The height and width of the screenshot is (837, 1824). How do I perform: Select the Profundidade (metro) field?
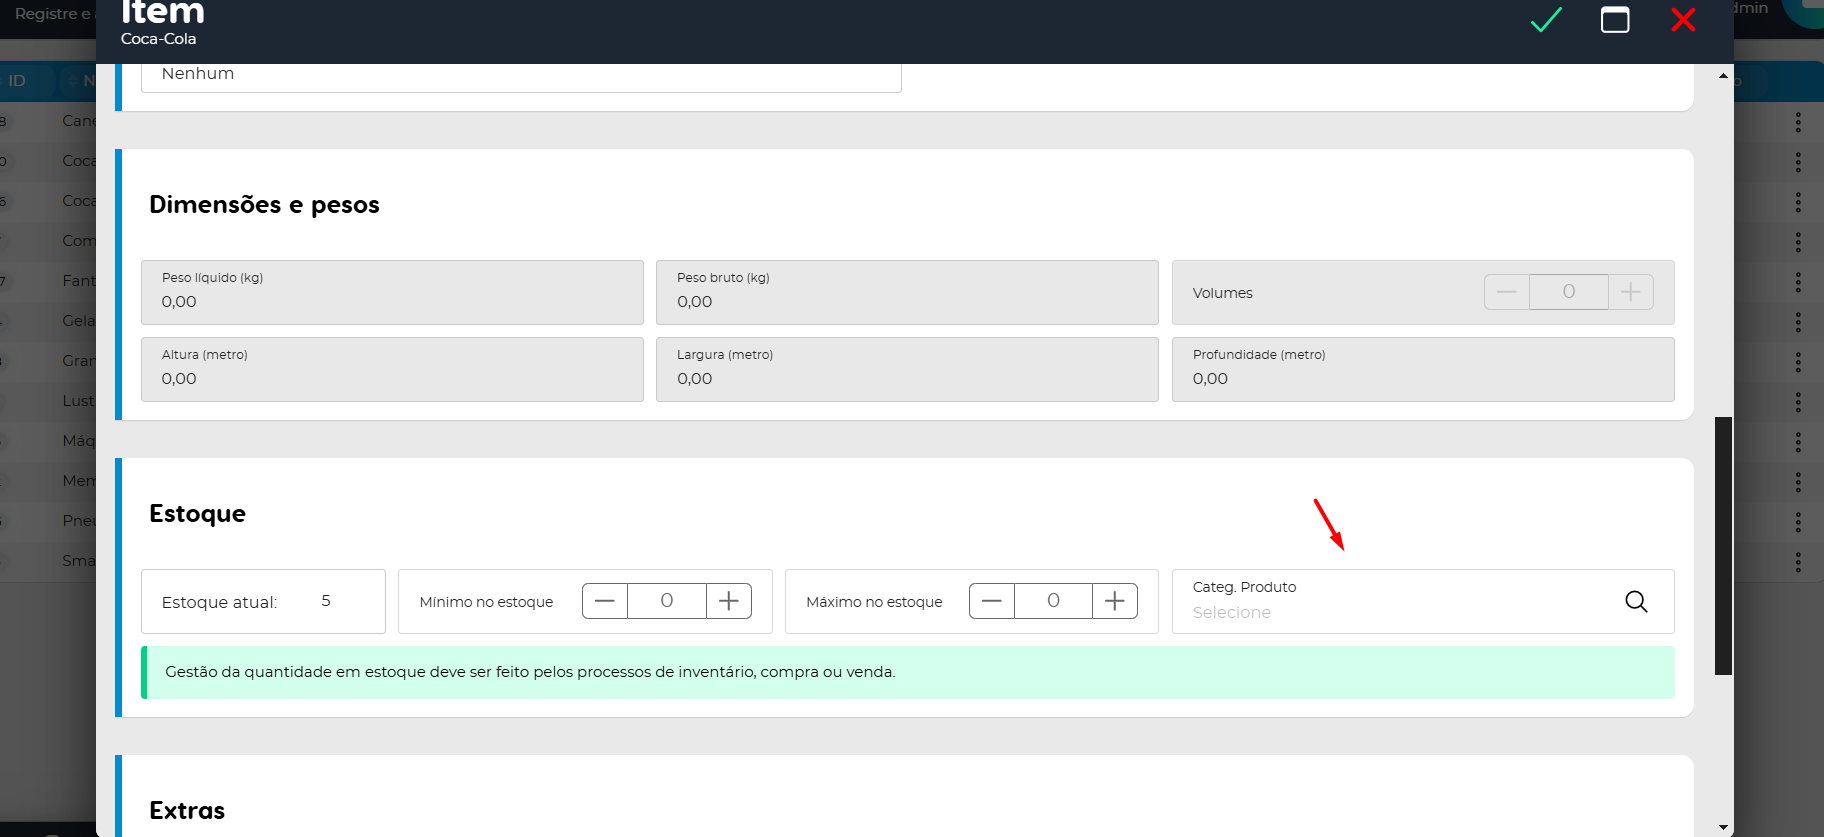1422,378
